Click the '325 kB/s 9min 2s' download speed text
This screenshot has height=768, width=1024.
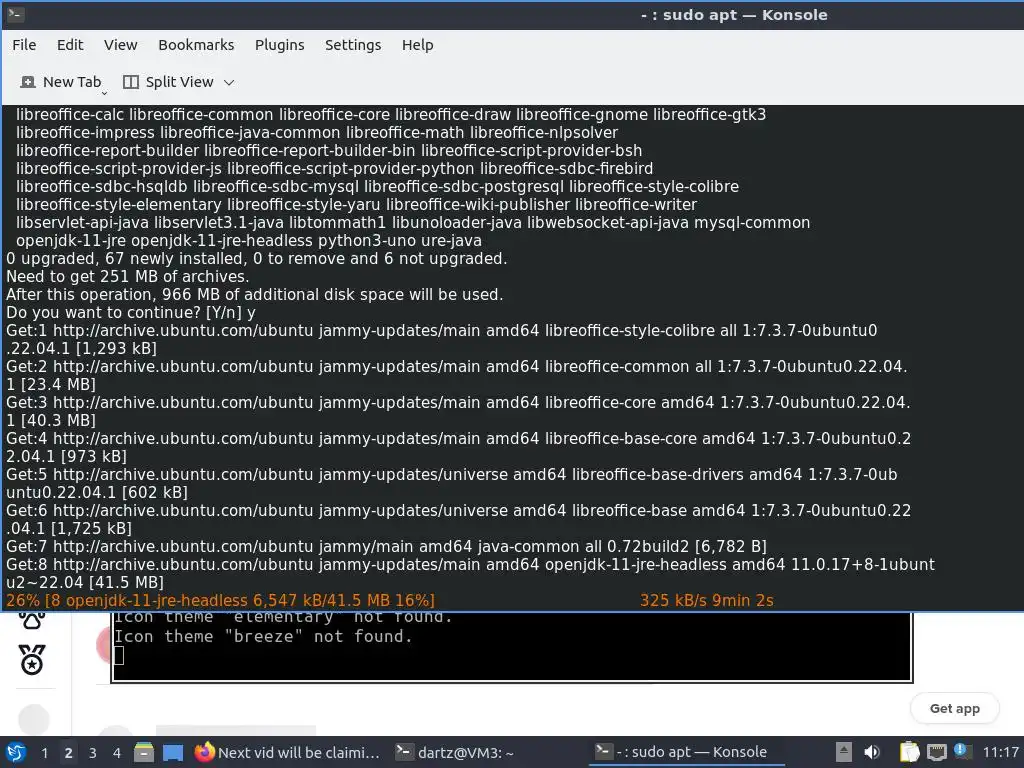(x=707, y=600)
